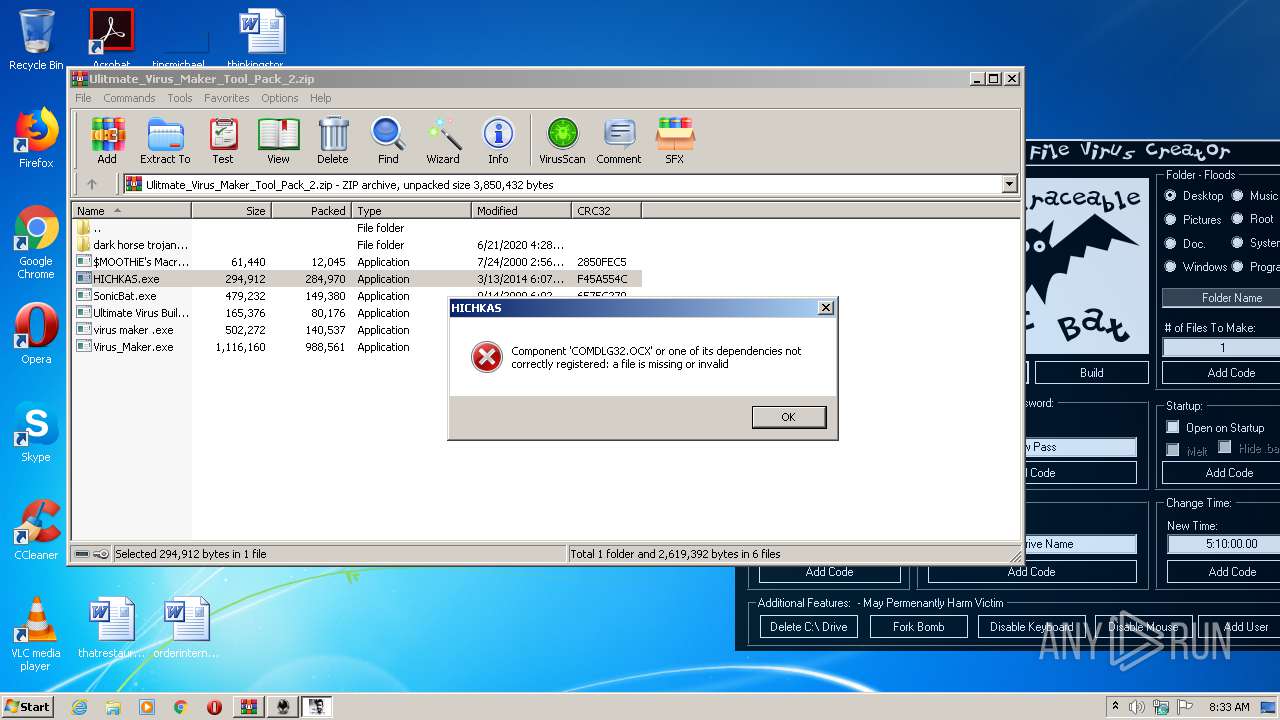The image size is (1280, 720).
Task: Click the Delete trash icon in WinRAR
Action: click(x=333, y=141)
